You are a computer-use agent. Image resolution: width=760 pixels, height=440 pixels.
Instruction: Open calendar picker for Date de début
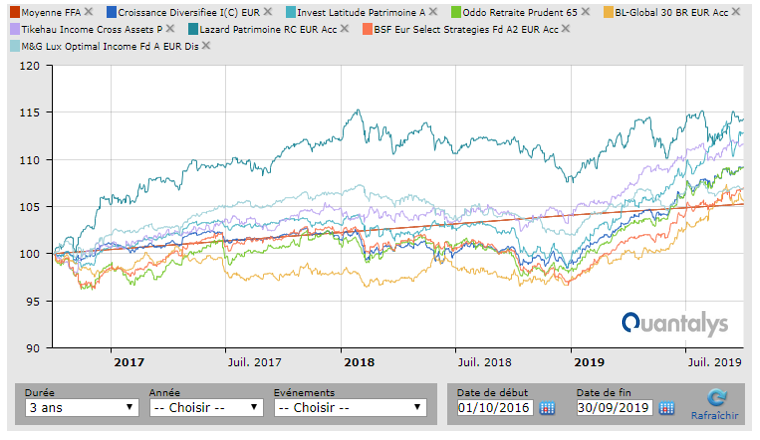(x=547, y=409)
